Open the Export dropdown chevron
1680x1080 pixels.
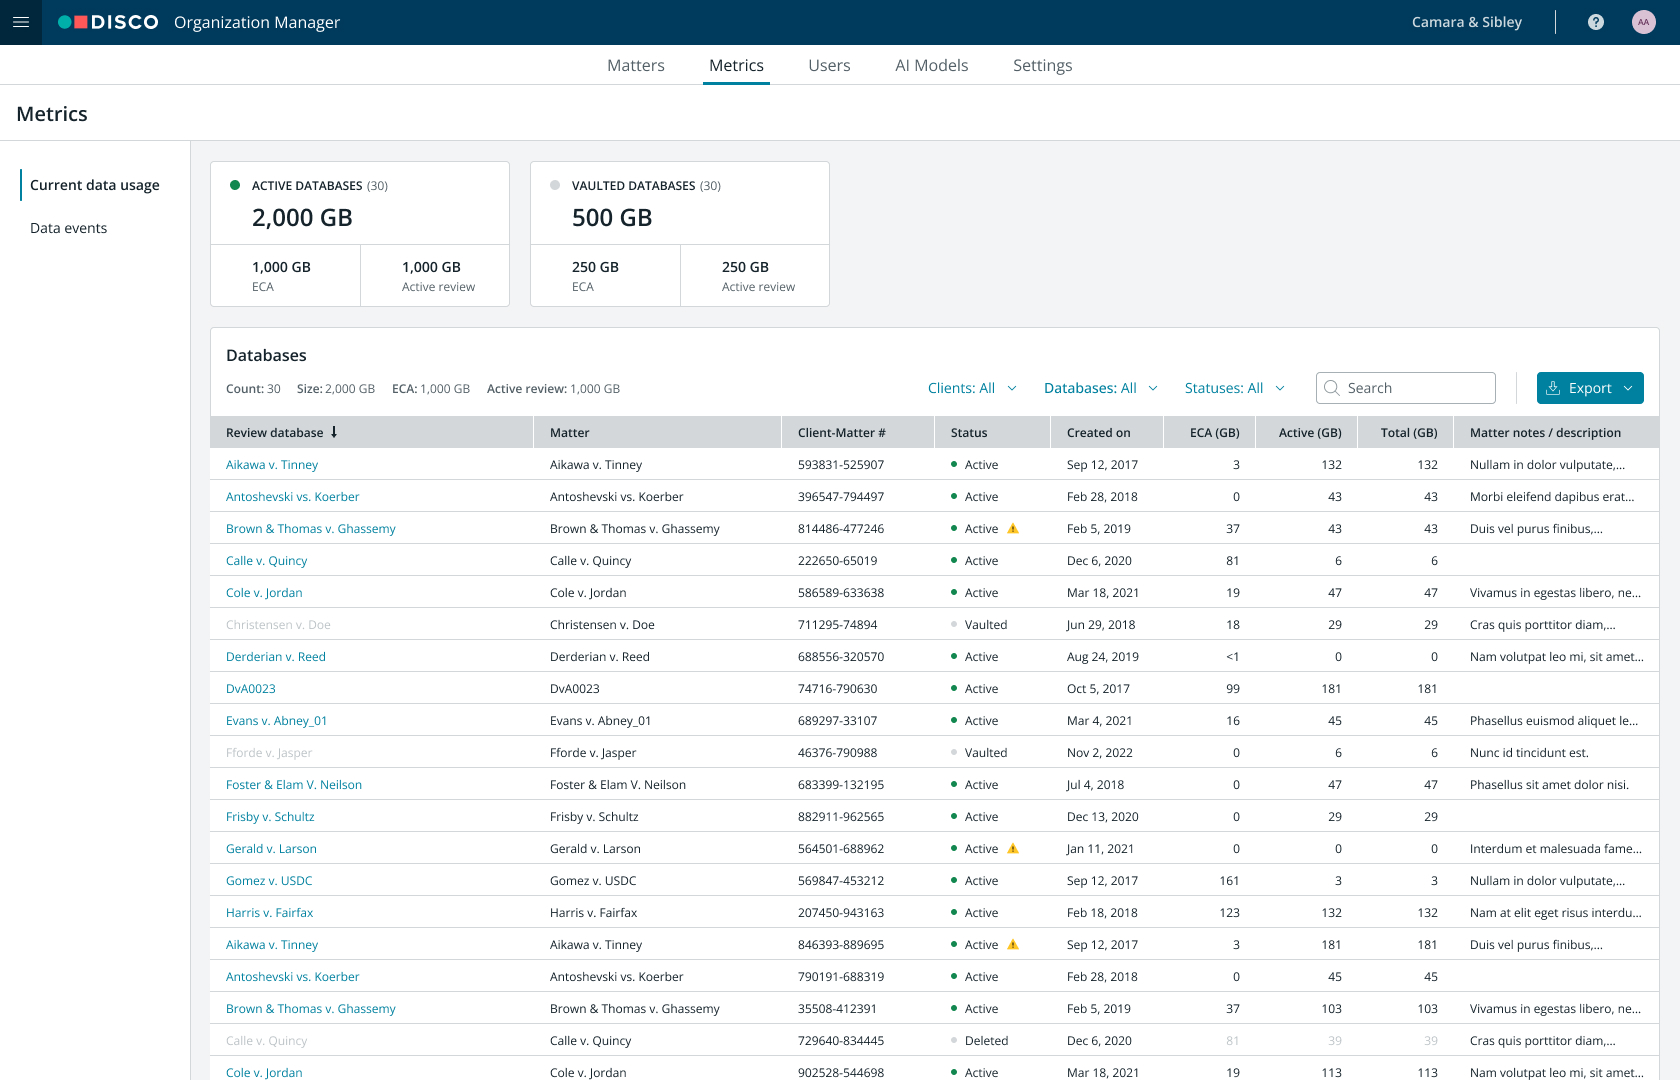click(x=1629, y=388)
